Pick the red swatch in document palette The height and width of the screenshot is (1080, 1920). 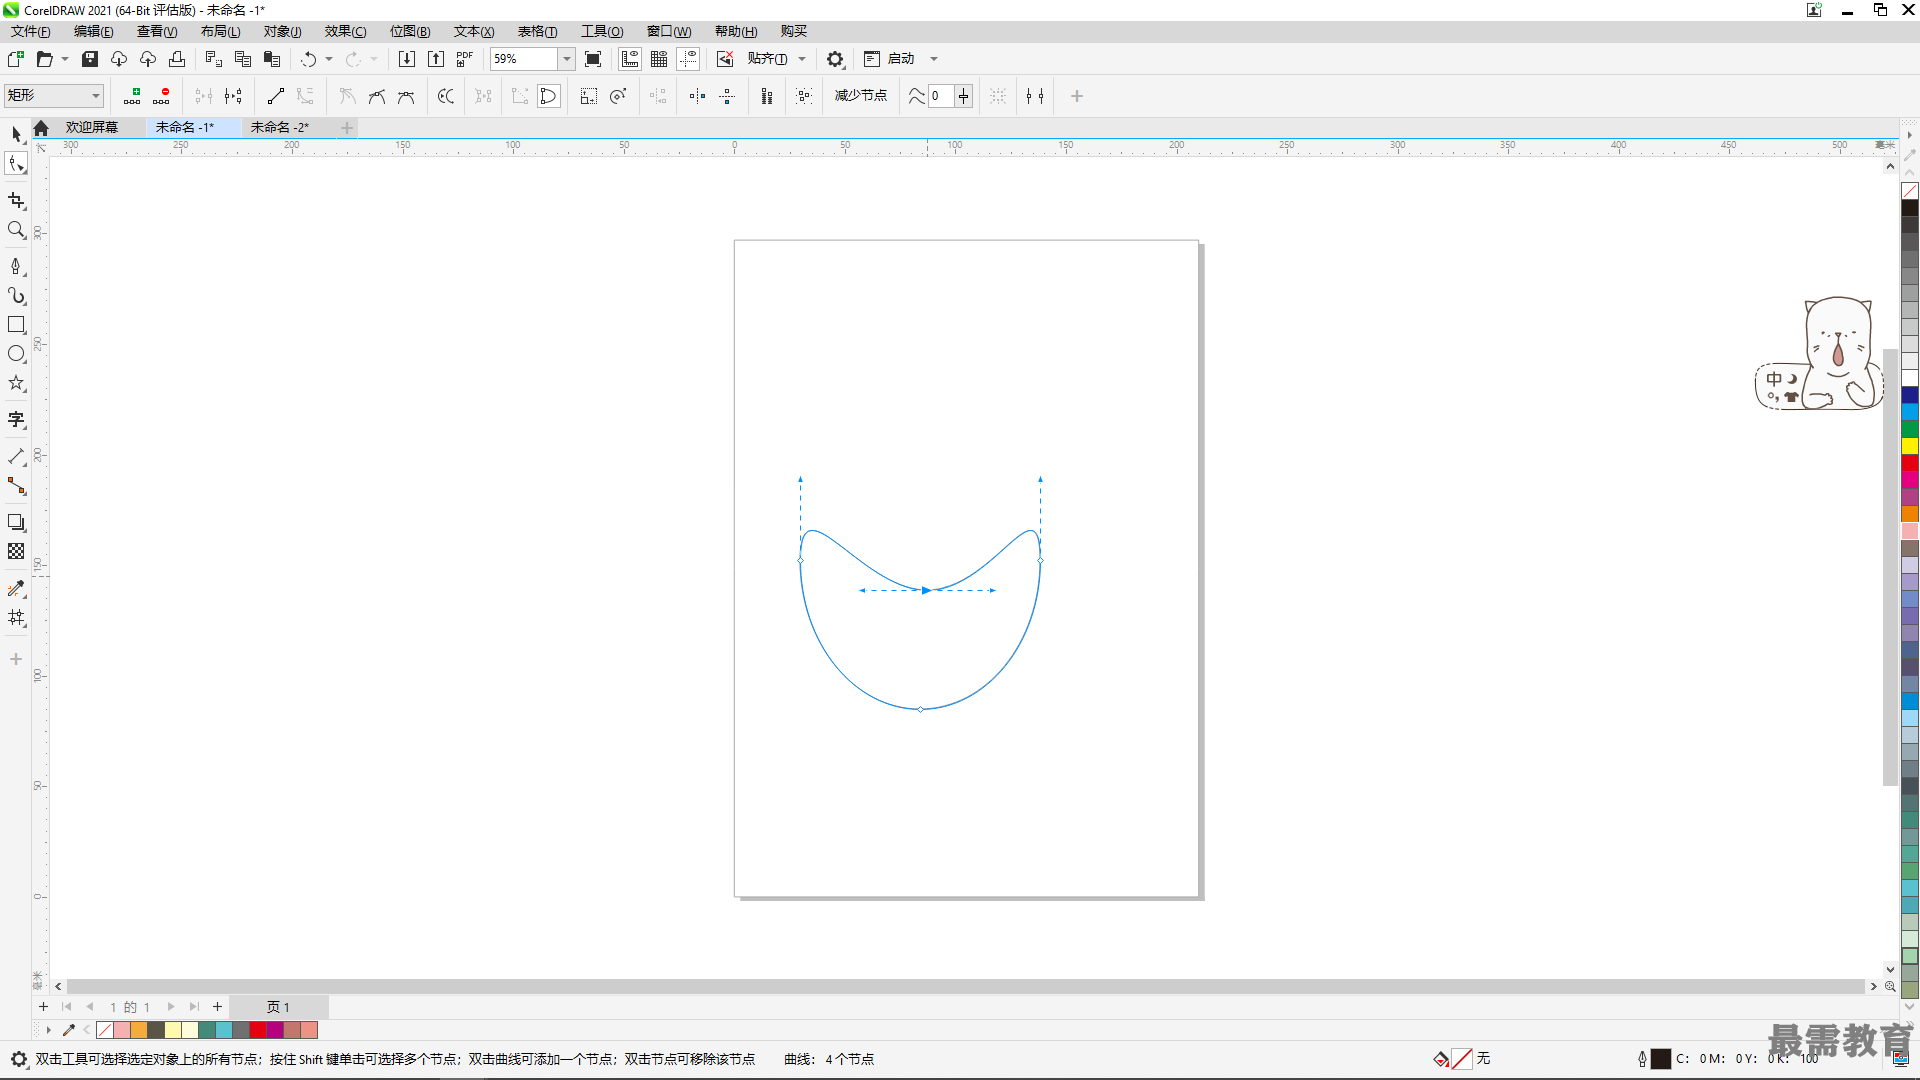pyautogui.click(x=258, y=1030)
